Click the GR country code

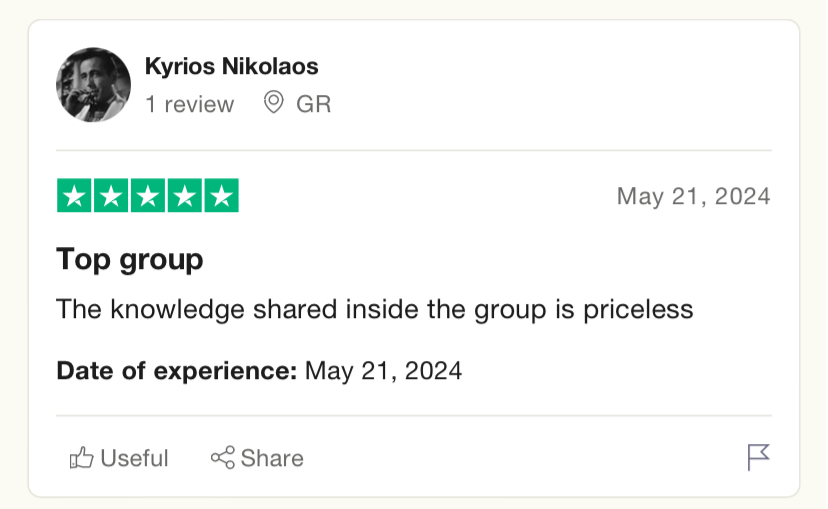click(314, 104)
